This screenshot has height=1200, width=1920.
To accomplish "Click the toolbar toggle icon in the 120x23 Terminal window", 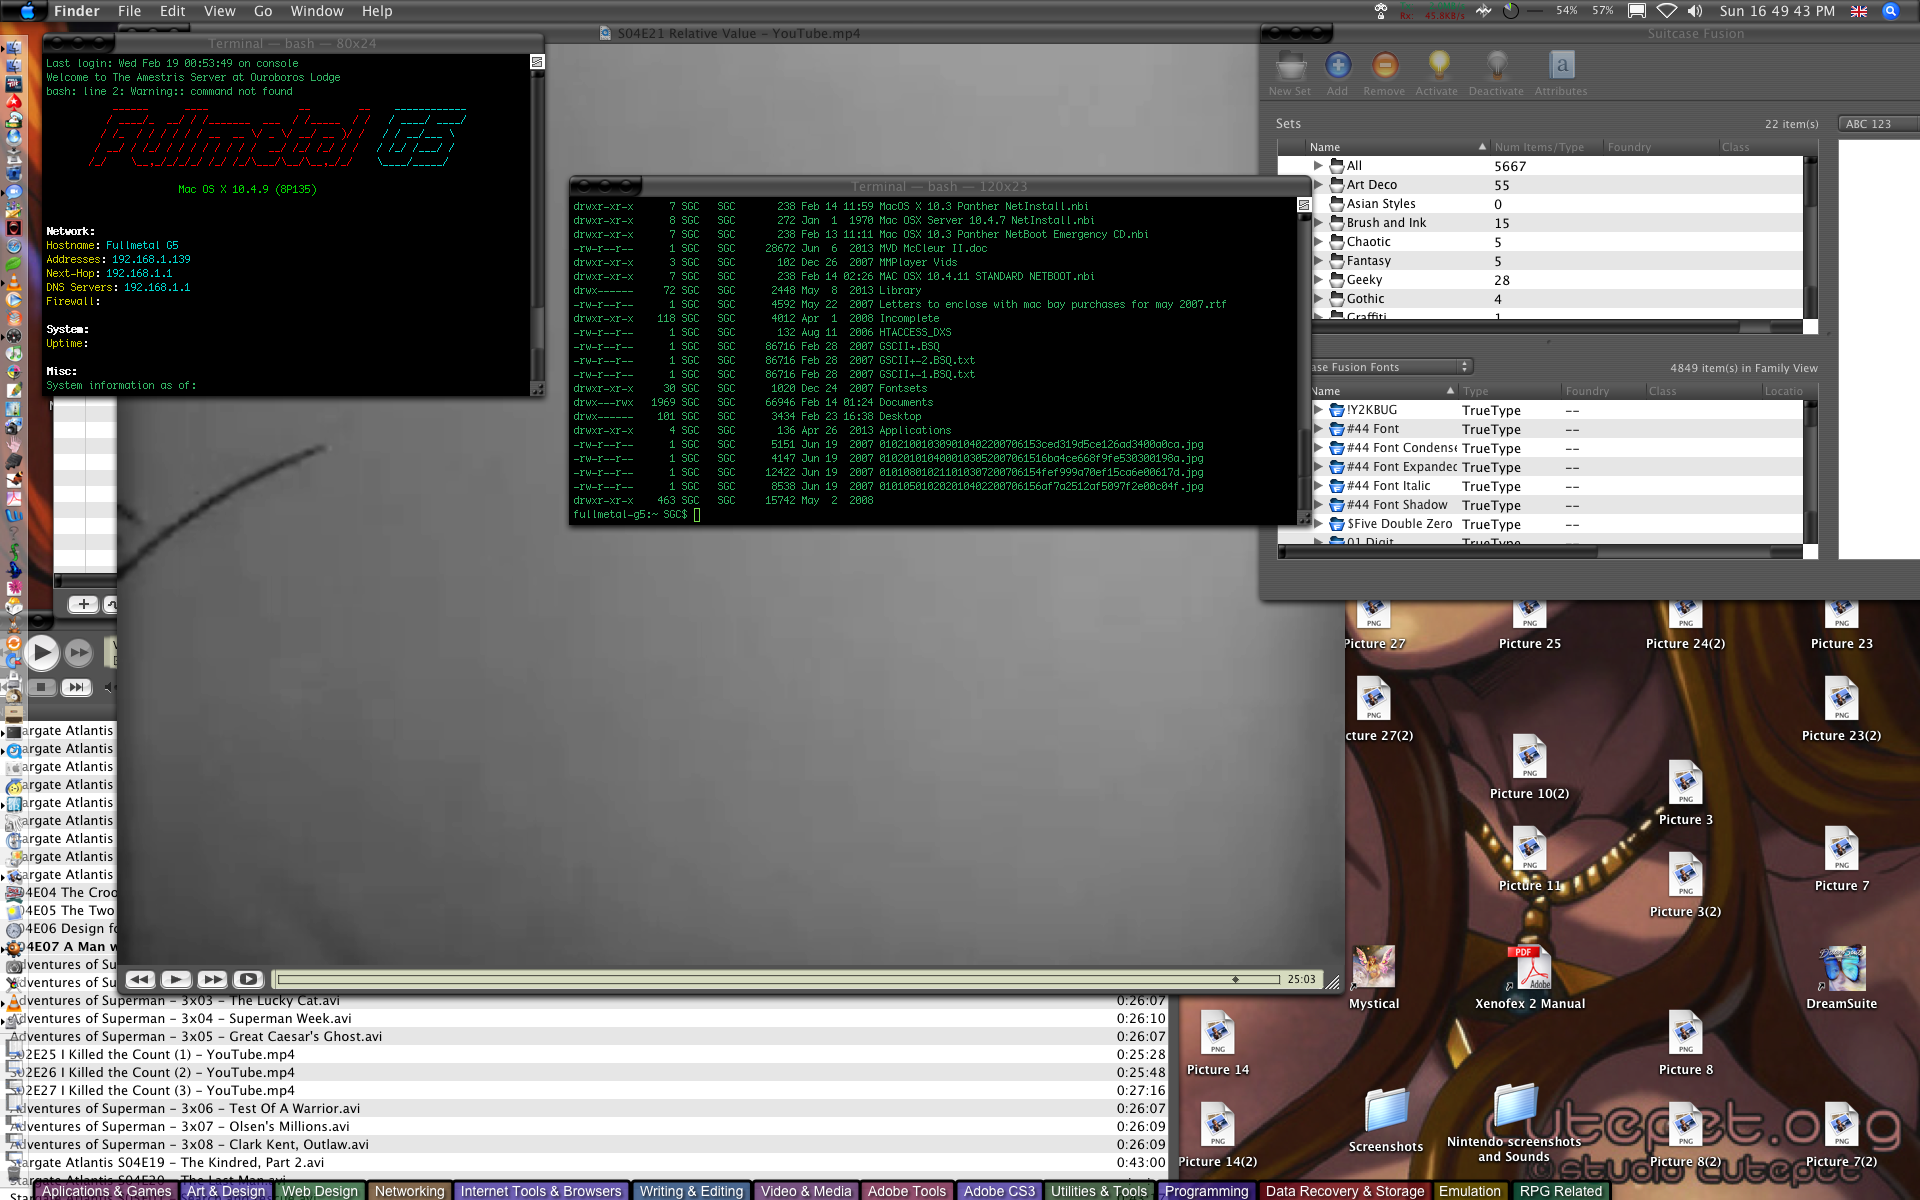I will (x=1303, y=204).
